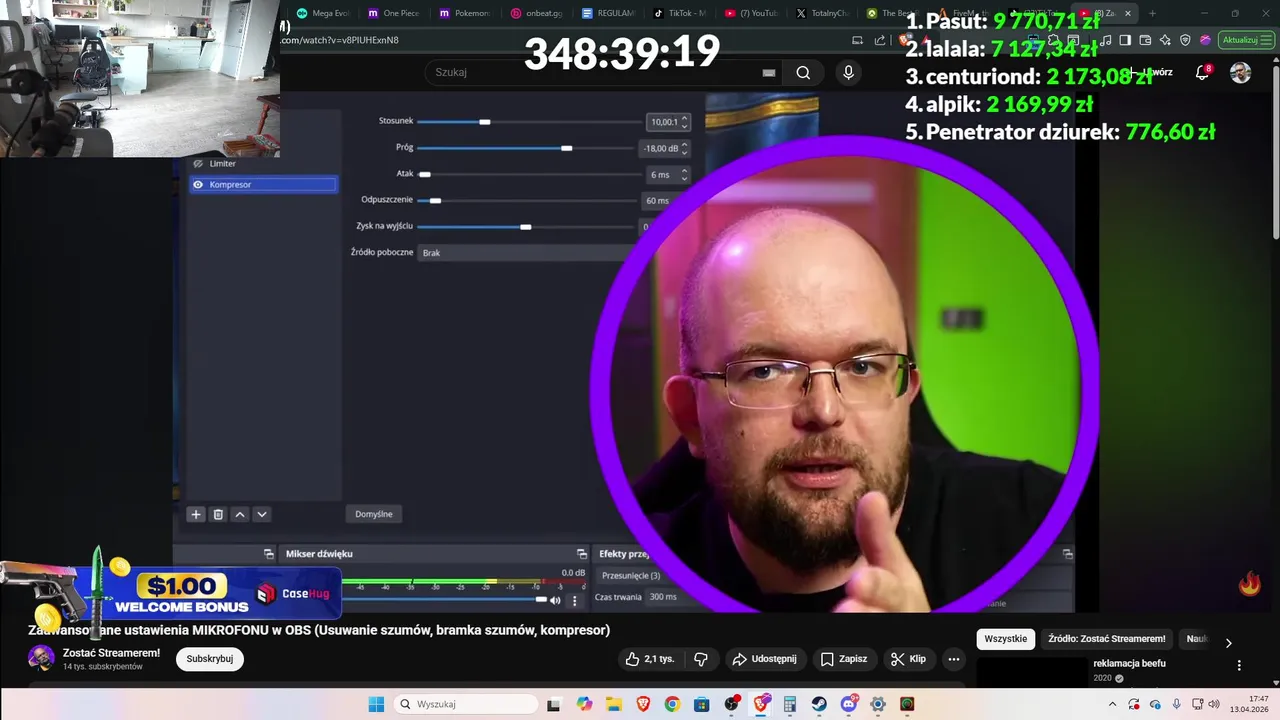Add a filter with plus icon

pos(195,514)
